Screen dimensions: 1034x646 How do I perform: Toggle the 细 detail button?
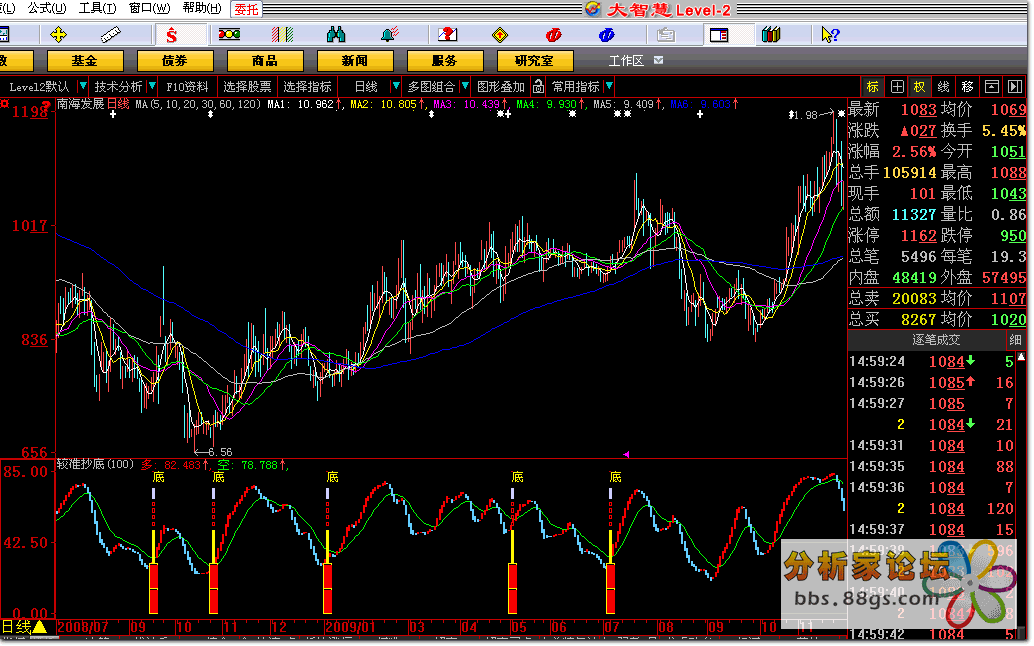(x=1015, y=340)
